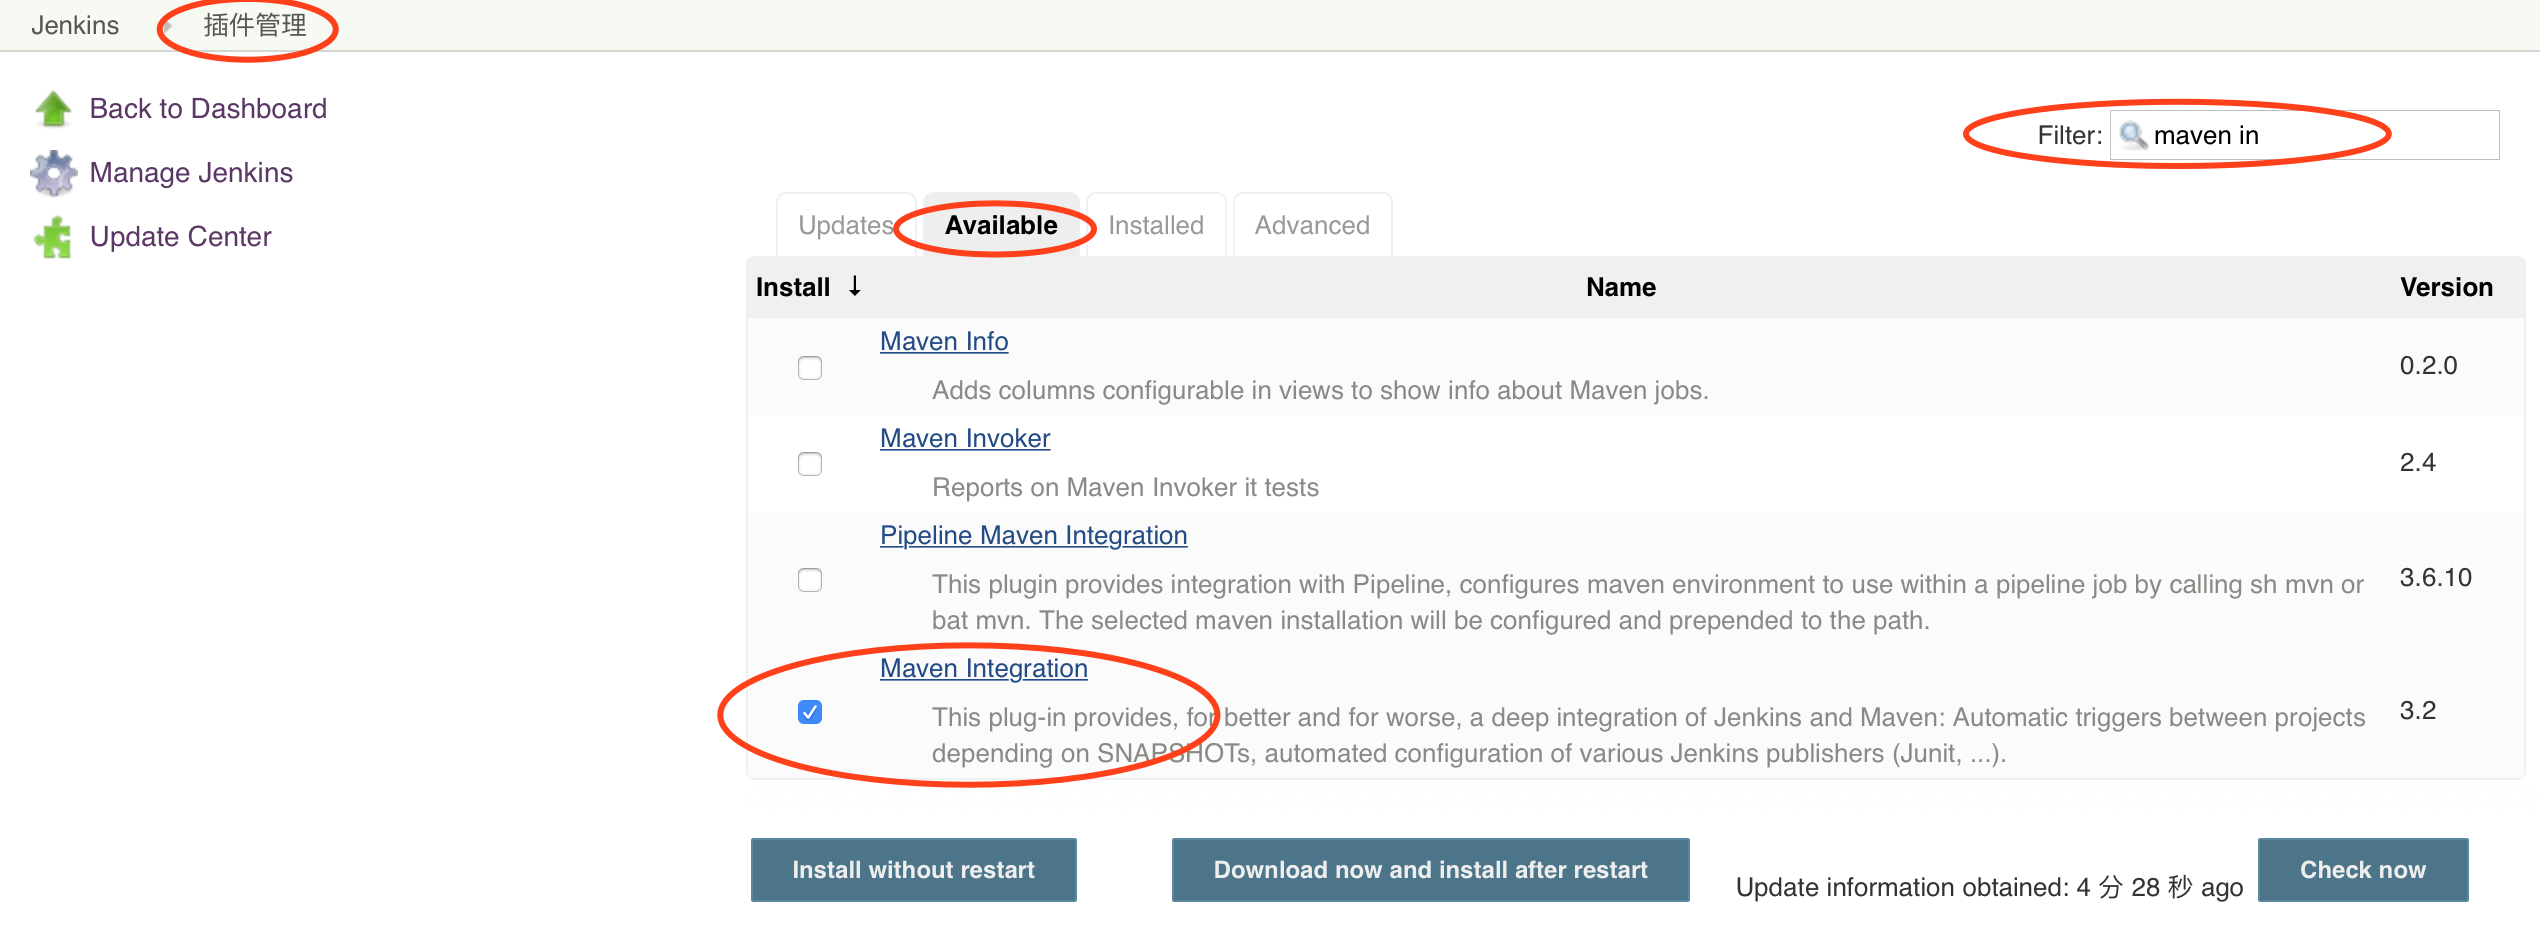
Task: Open the Maven Invoker plugin link
Action: click(965, 438)
